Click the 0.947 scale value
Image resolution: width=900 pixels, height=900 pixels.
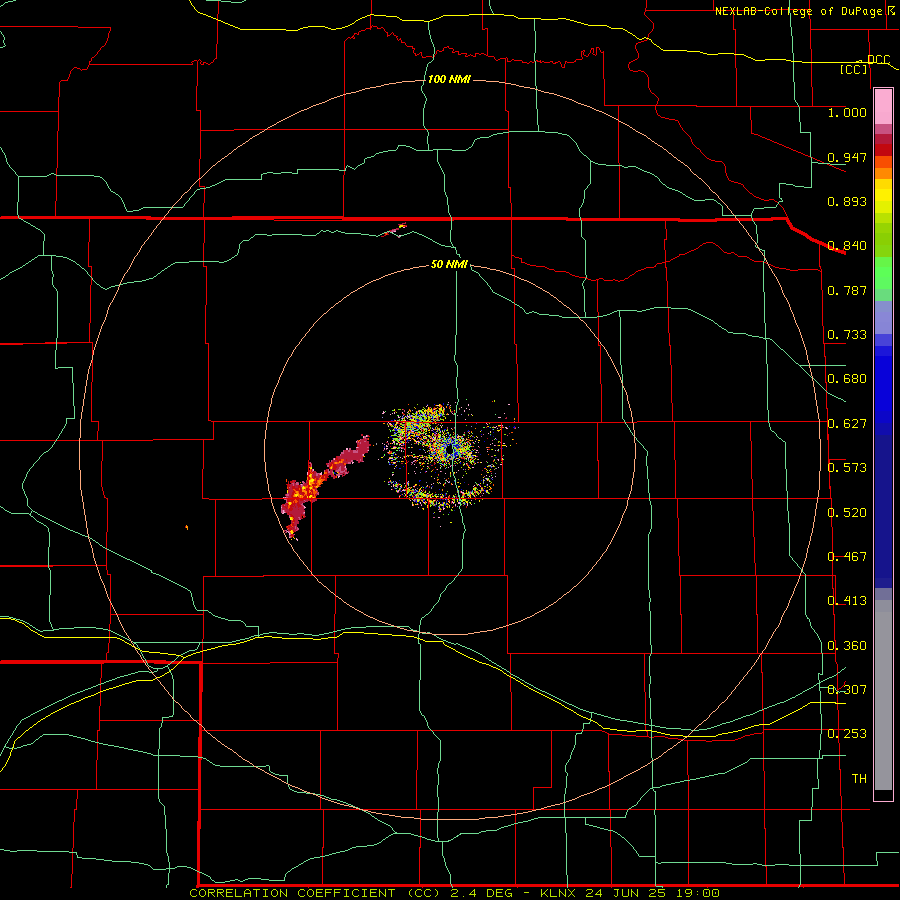847,157
